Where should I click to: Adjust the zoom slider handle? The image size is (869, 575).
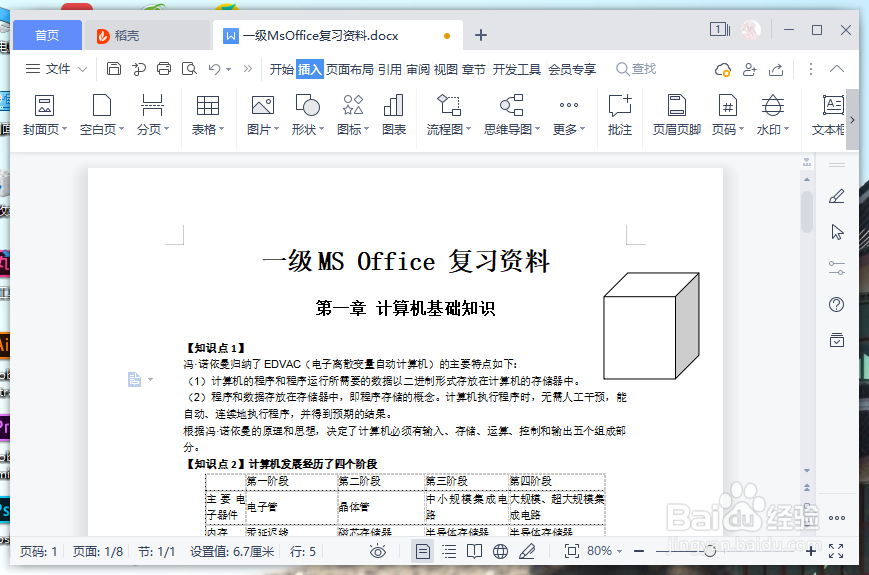(710, 551)
